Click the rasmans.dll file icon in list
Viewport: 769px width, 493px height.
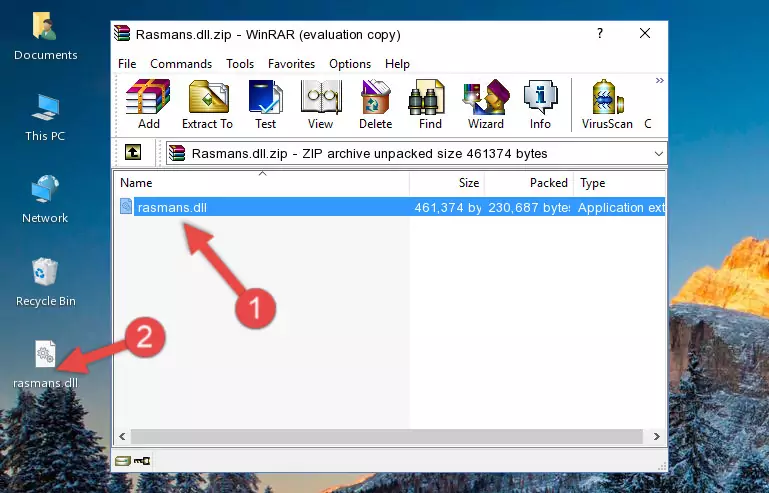point(126,207)
